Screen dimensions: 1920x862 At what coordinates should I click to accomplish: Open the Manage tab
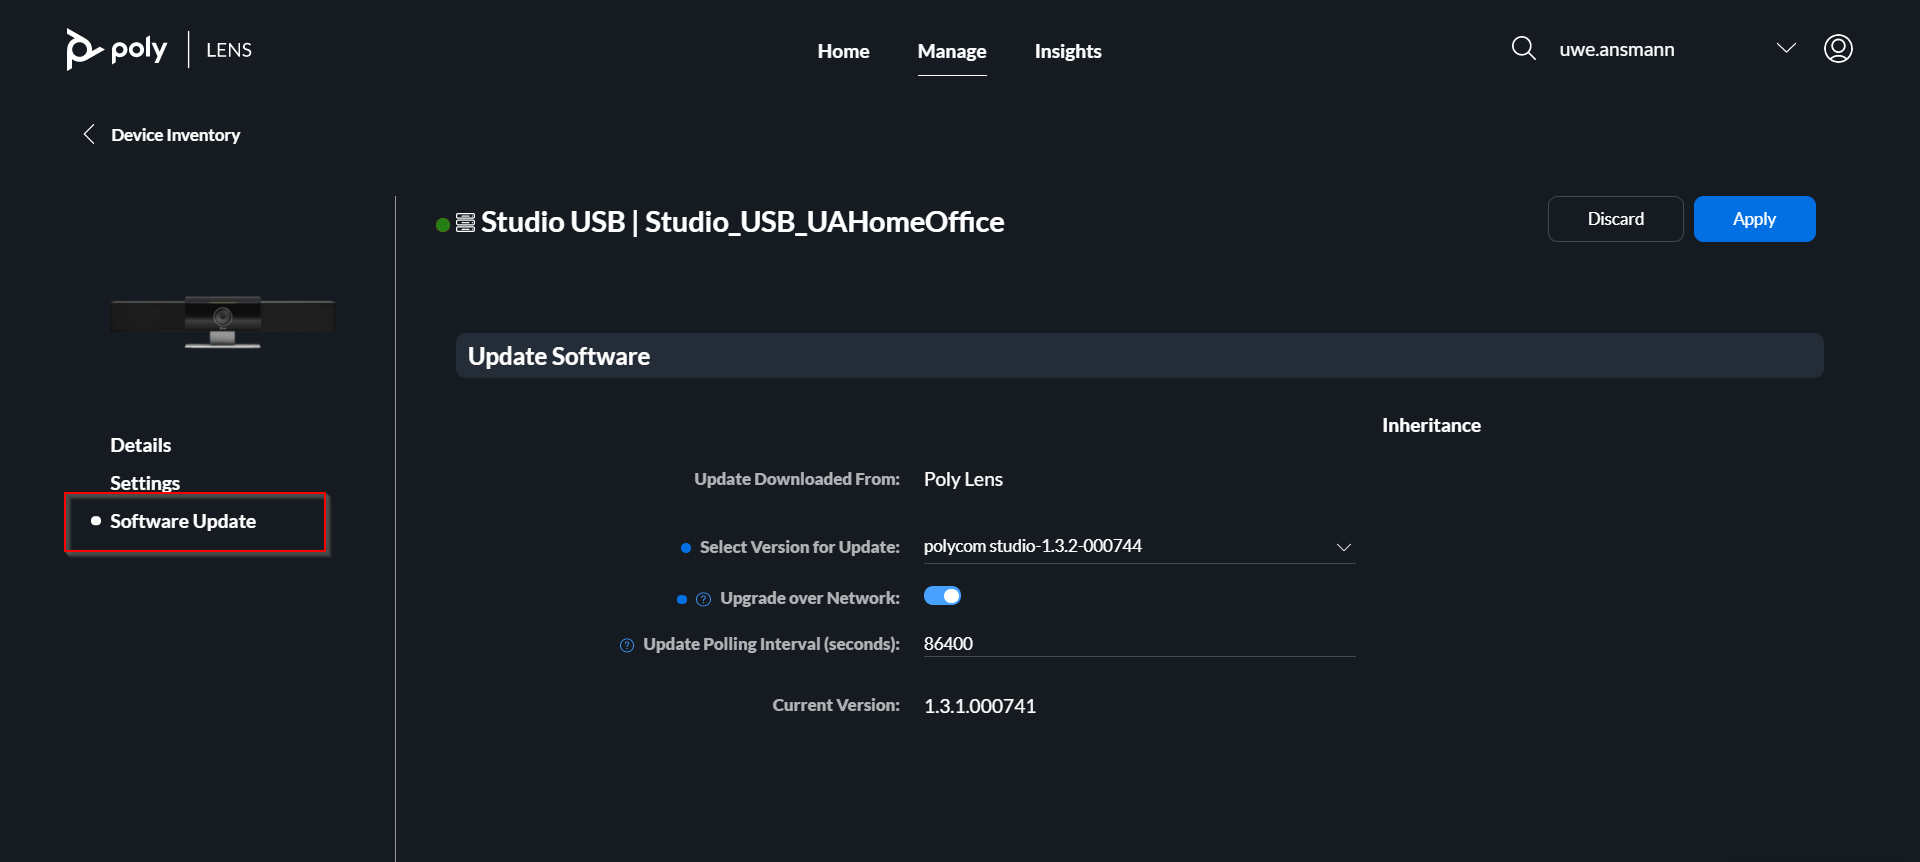[x=952, y=51]
